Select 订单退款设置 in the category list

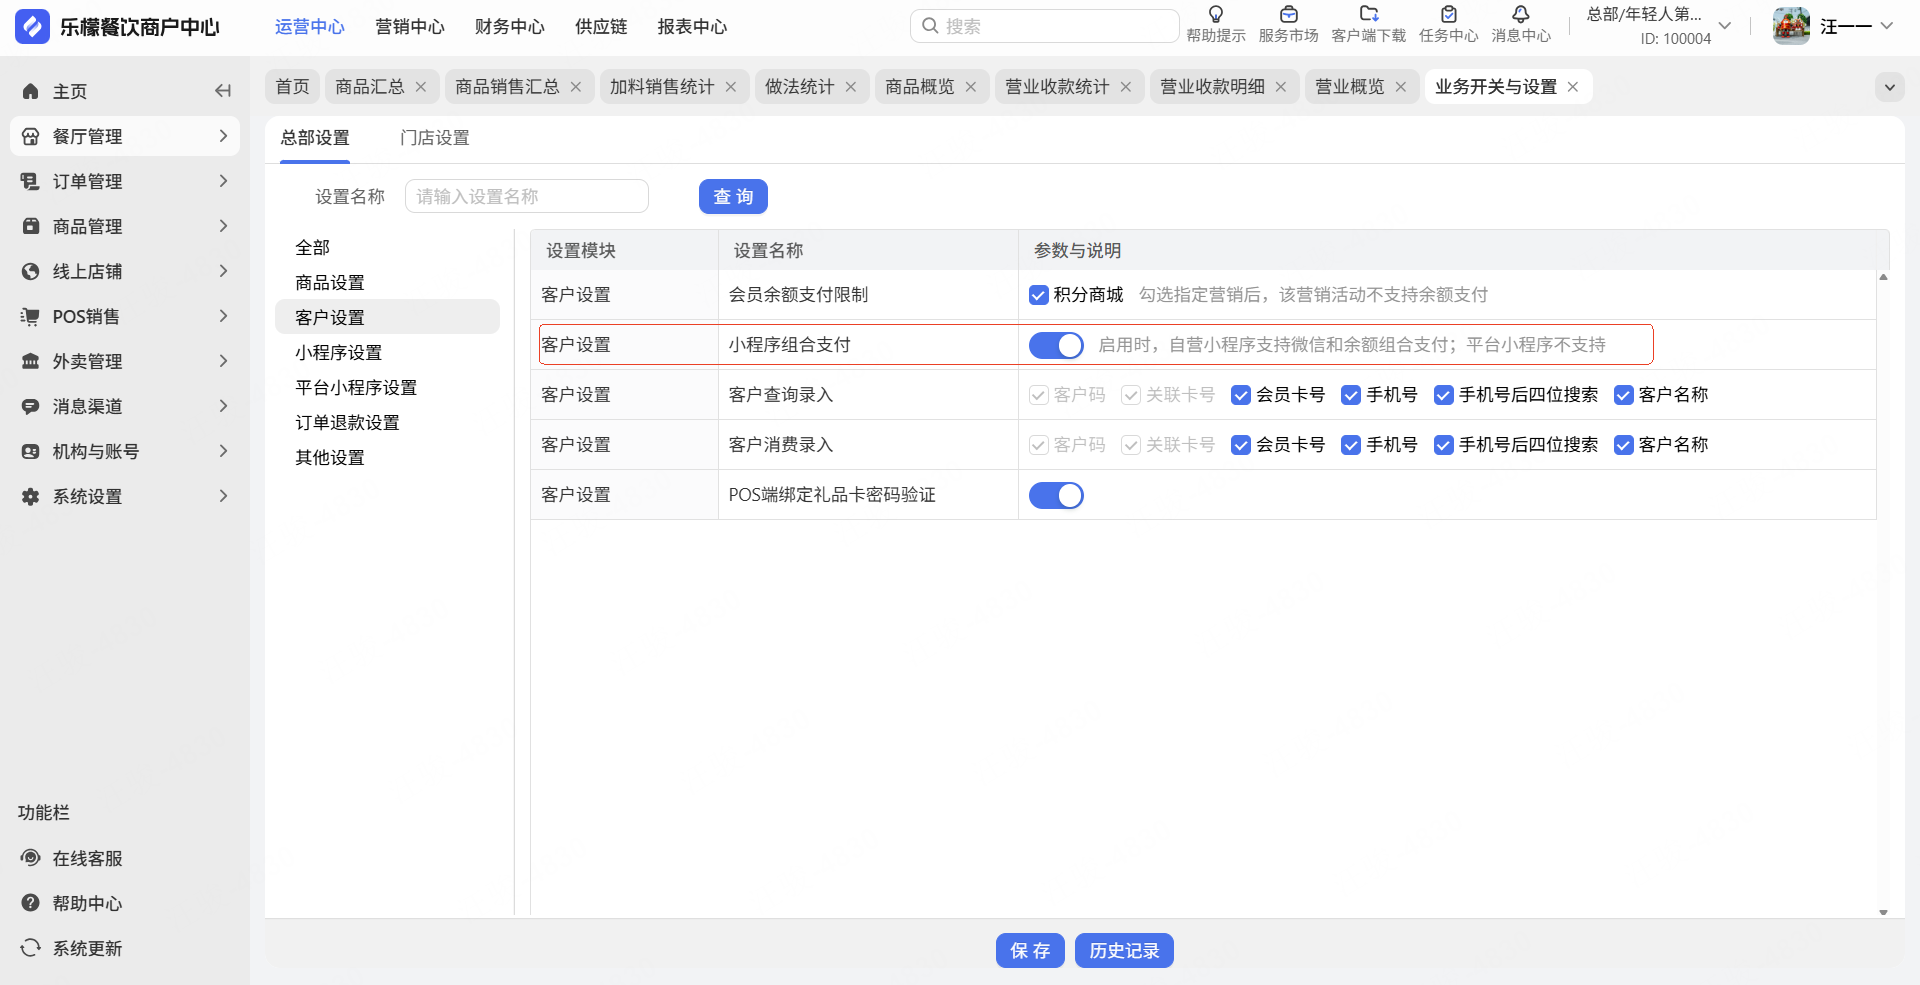pos(347,422)
